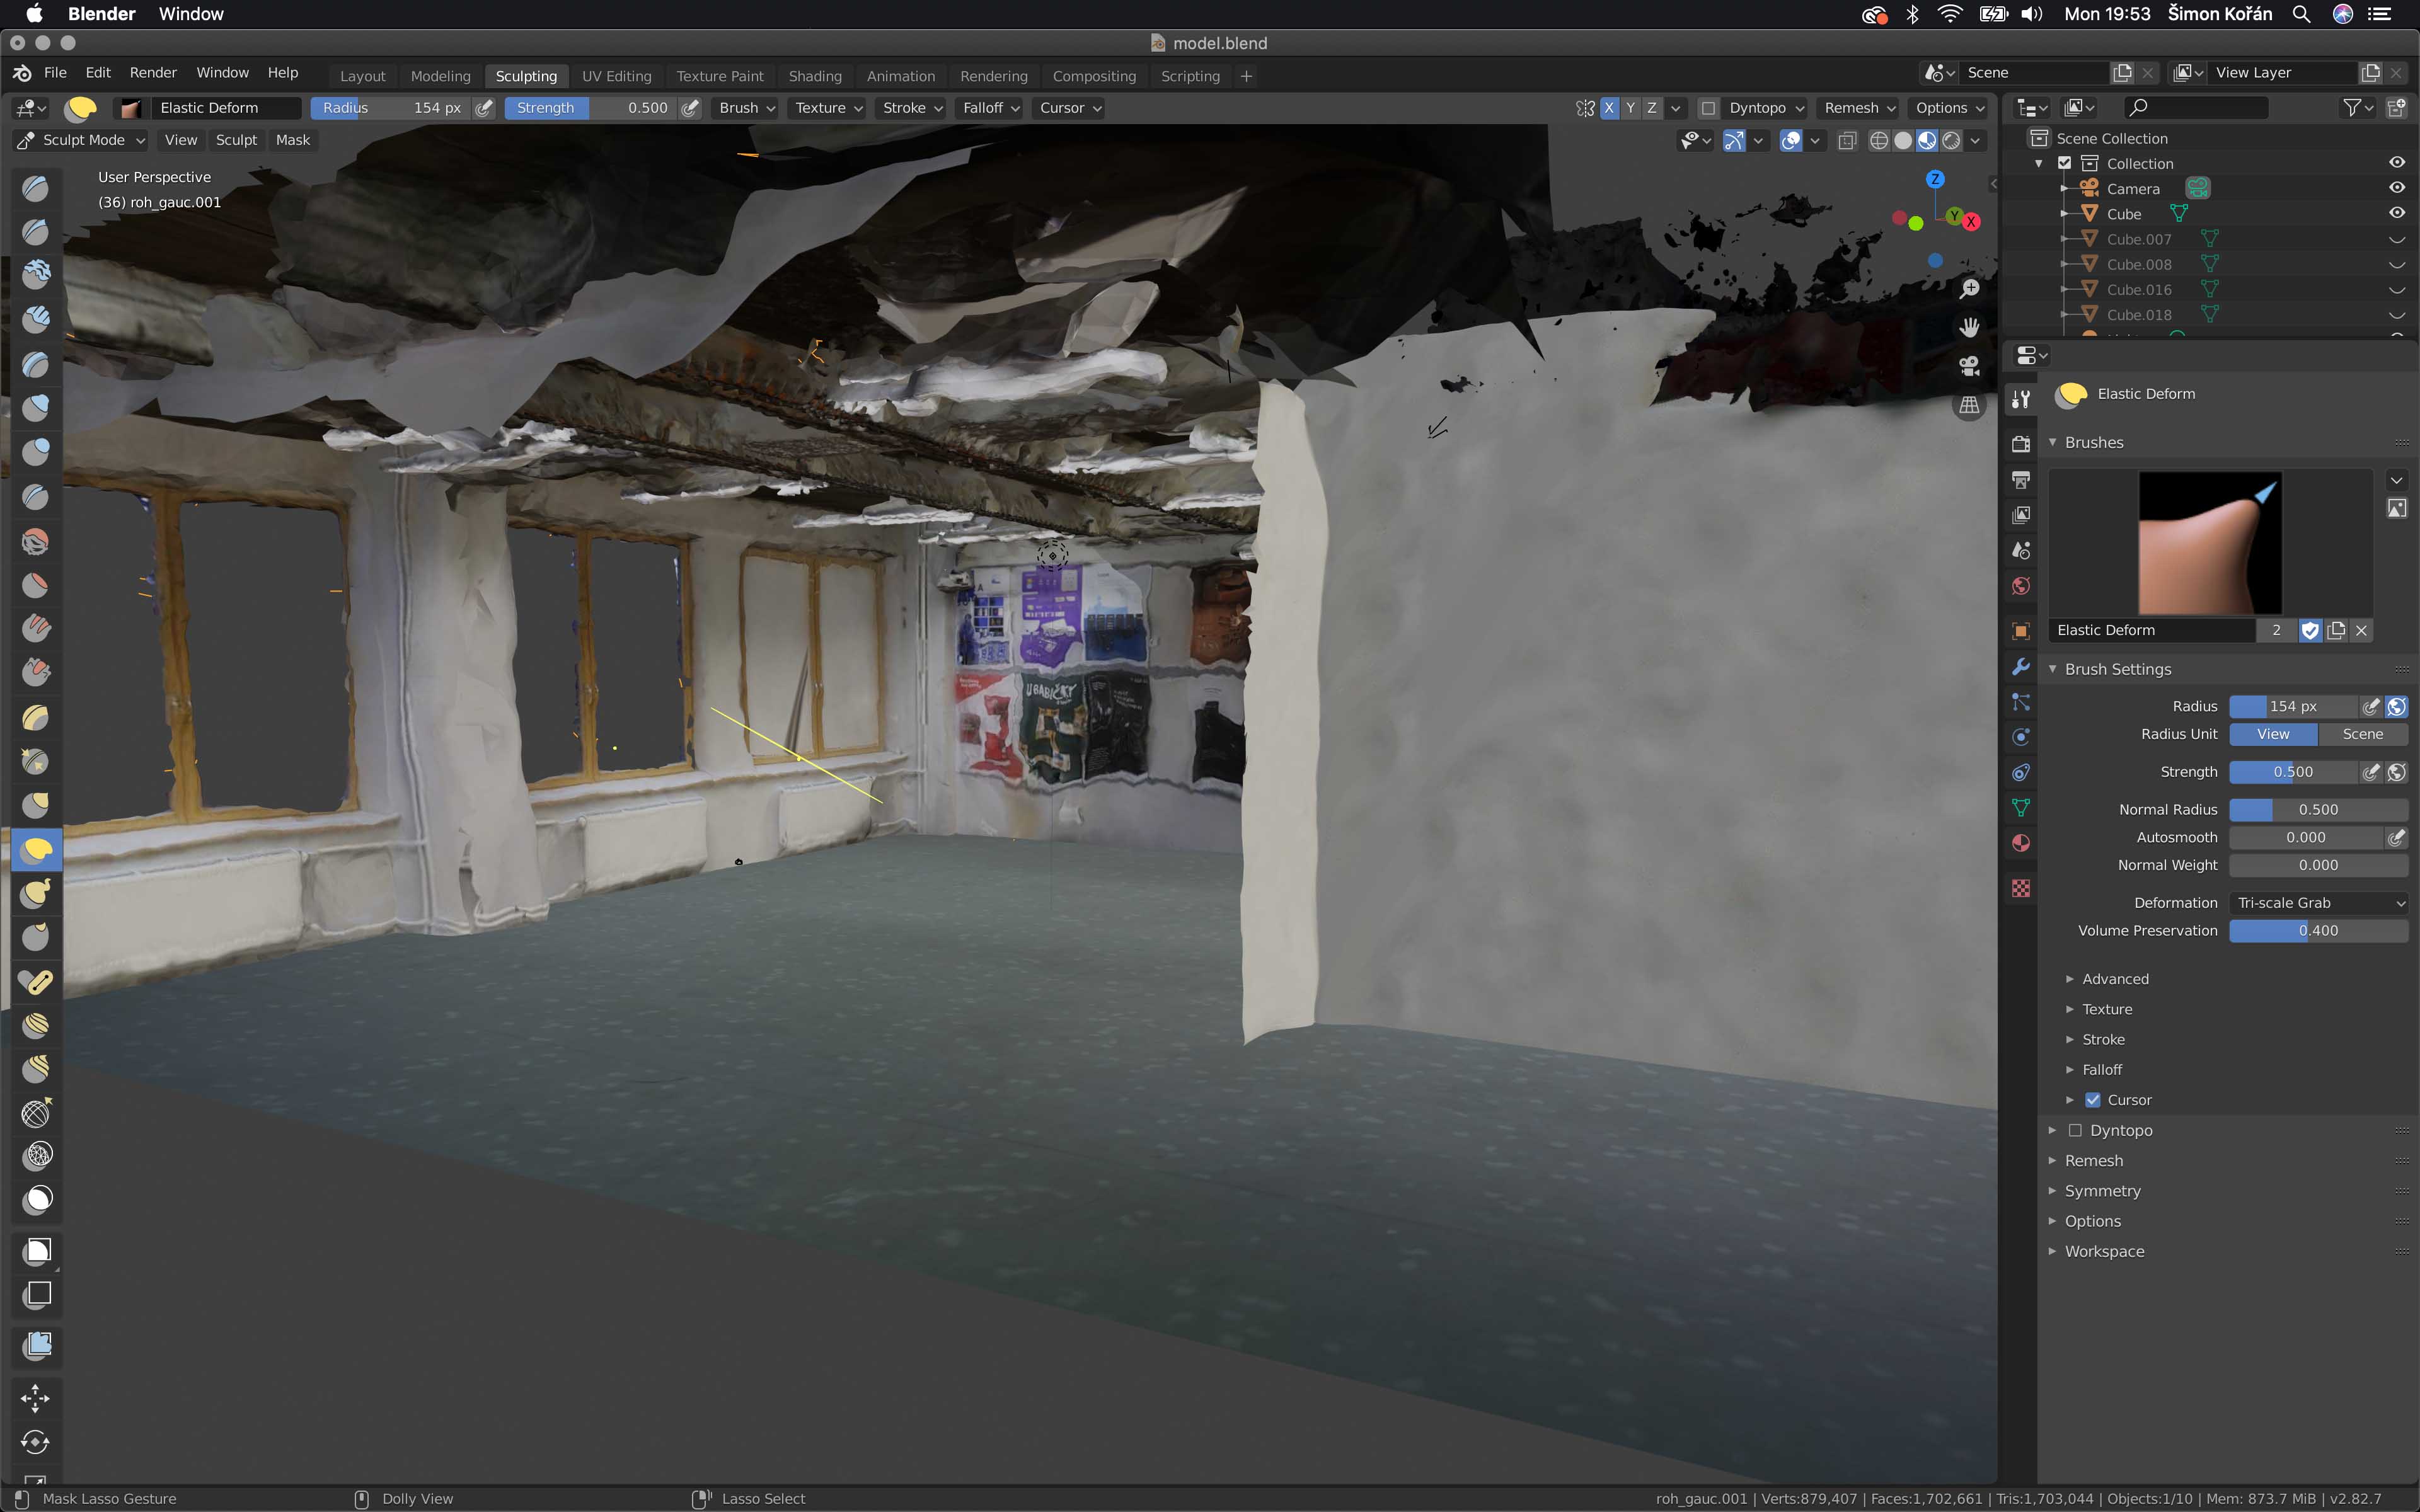Expand the Symmetry panel
The height and width of the screenshot is (1512, 2420).
(2102, 1190)
